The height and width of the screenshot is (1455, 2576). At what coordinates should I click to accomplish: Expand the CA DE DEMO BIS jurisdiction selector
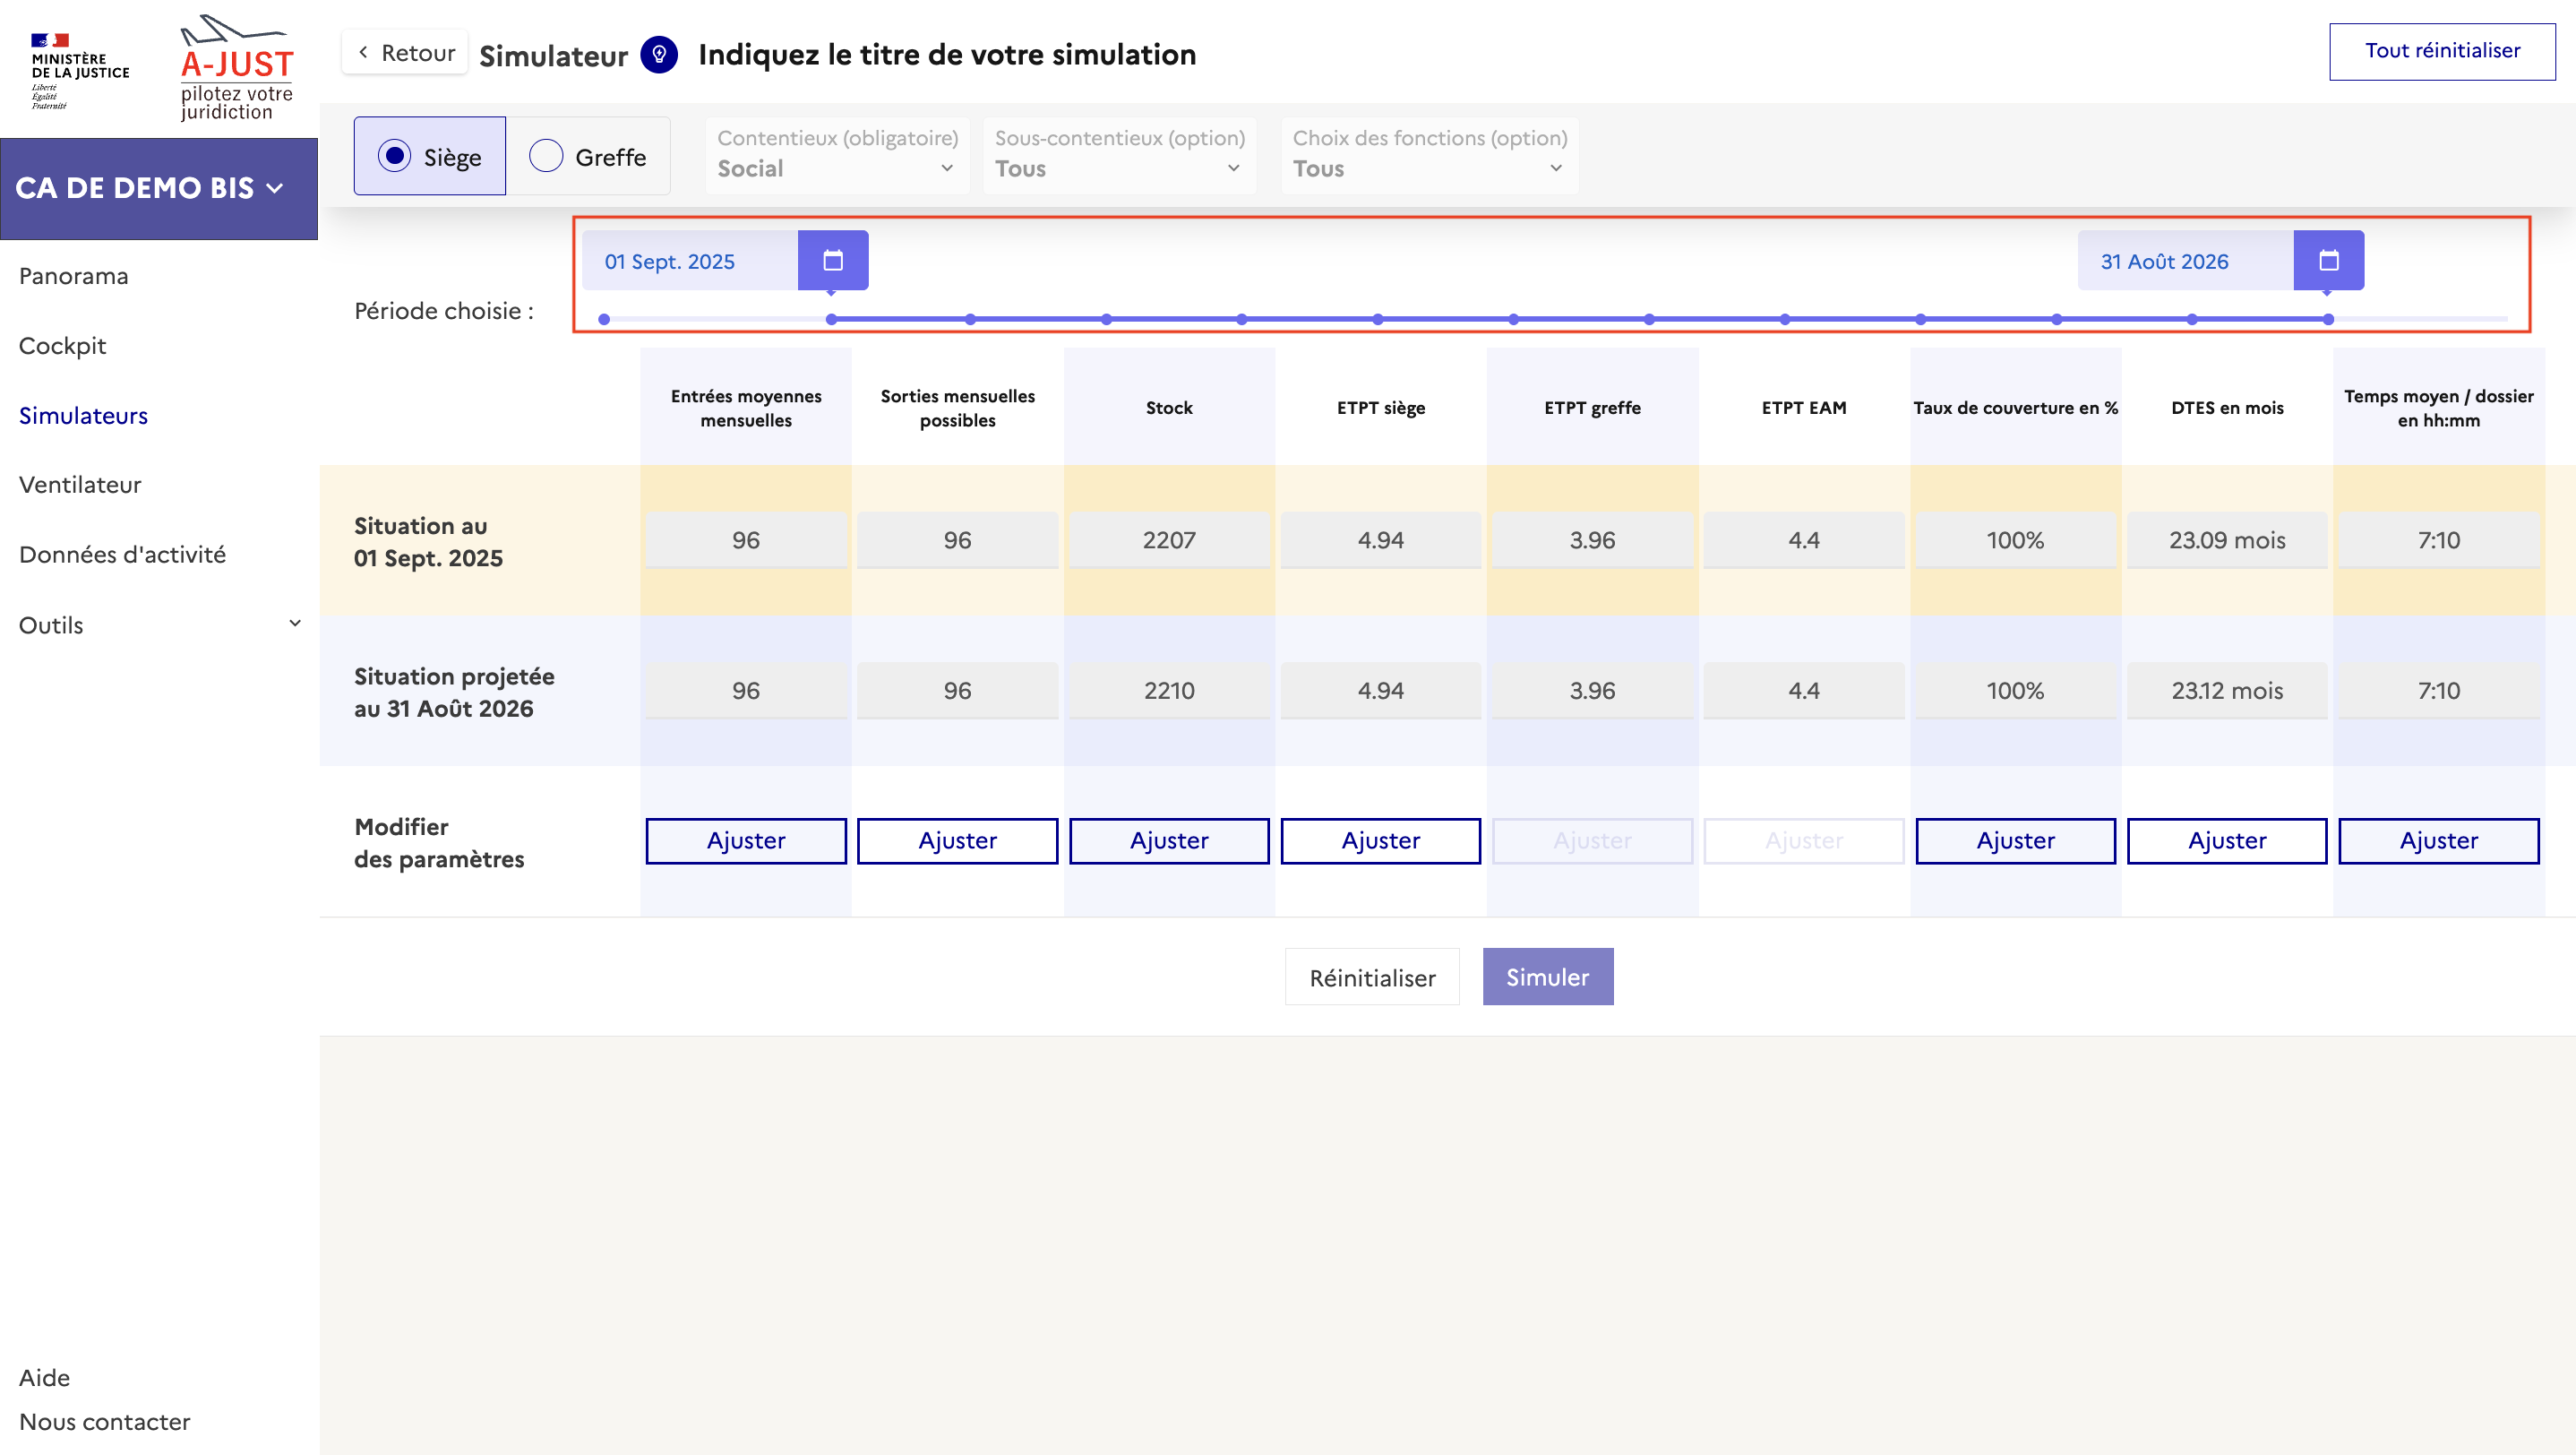coord(150,188)
